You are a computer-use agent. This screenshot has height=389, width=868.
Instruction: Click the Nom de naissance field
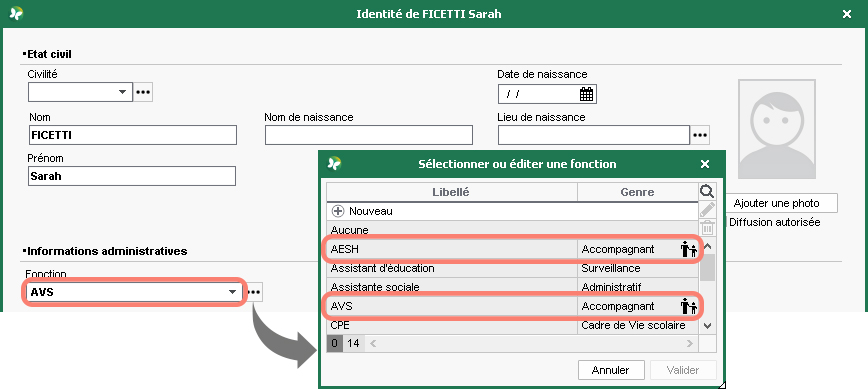click(369, 135)
